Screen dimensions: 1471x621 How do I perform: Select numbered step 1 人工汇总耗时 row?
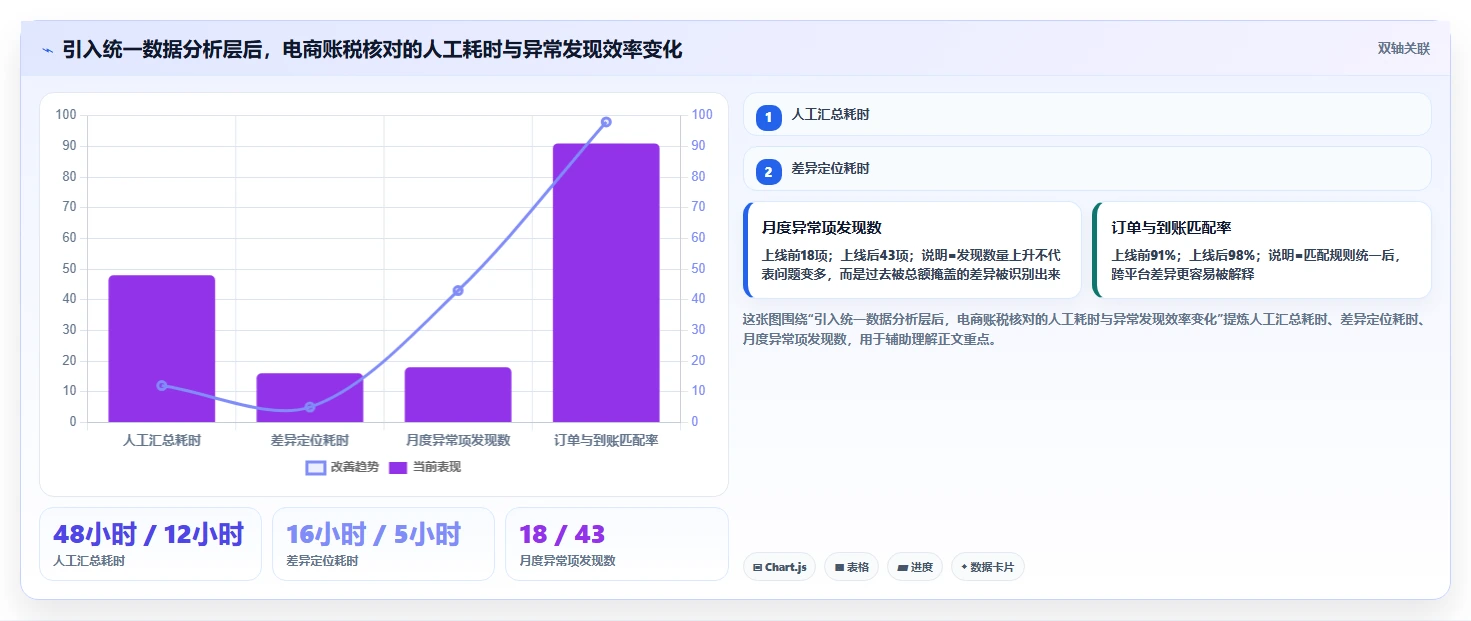click(1087, 114)
